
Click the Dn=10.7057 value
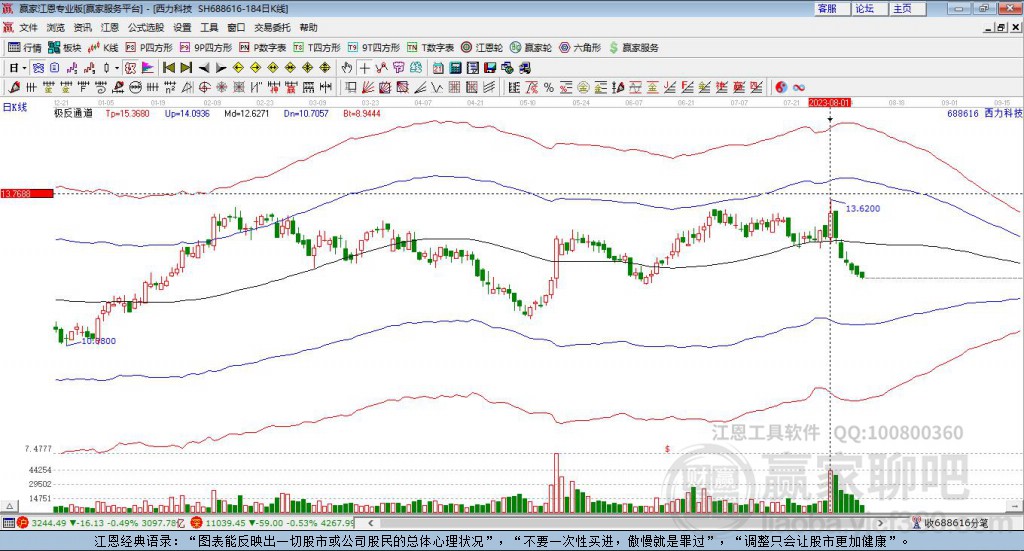306,114
